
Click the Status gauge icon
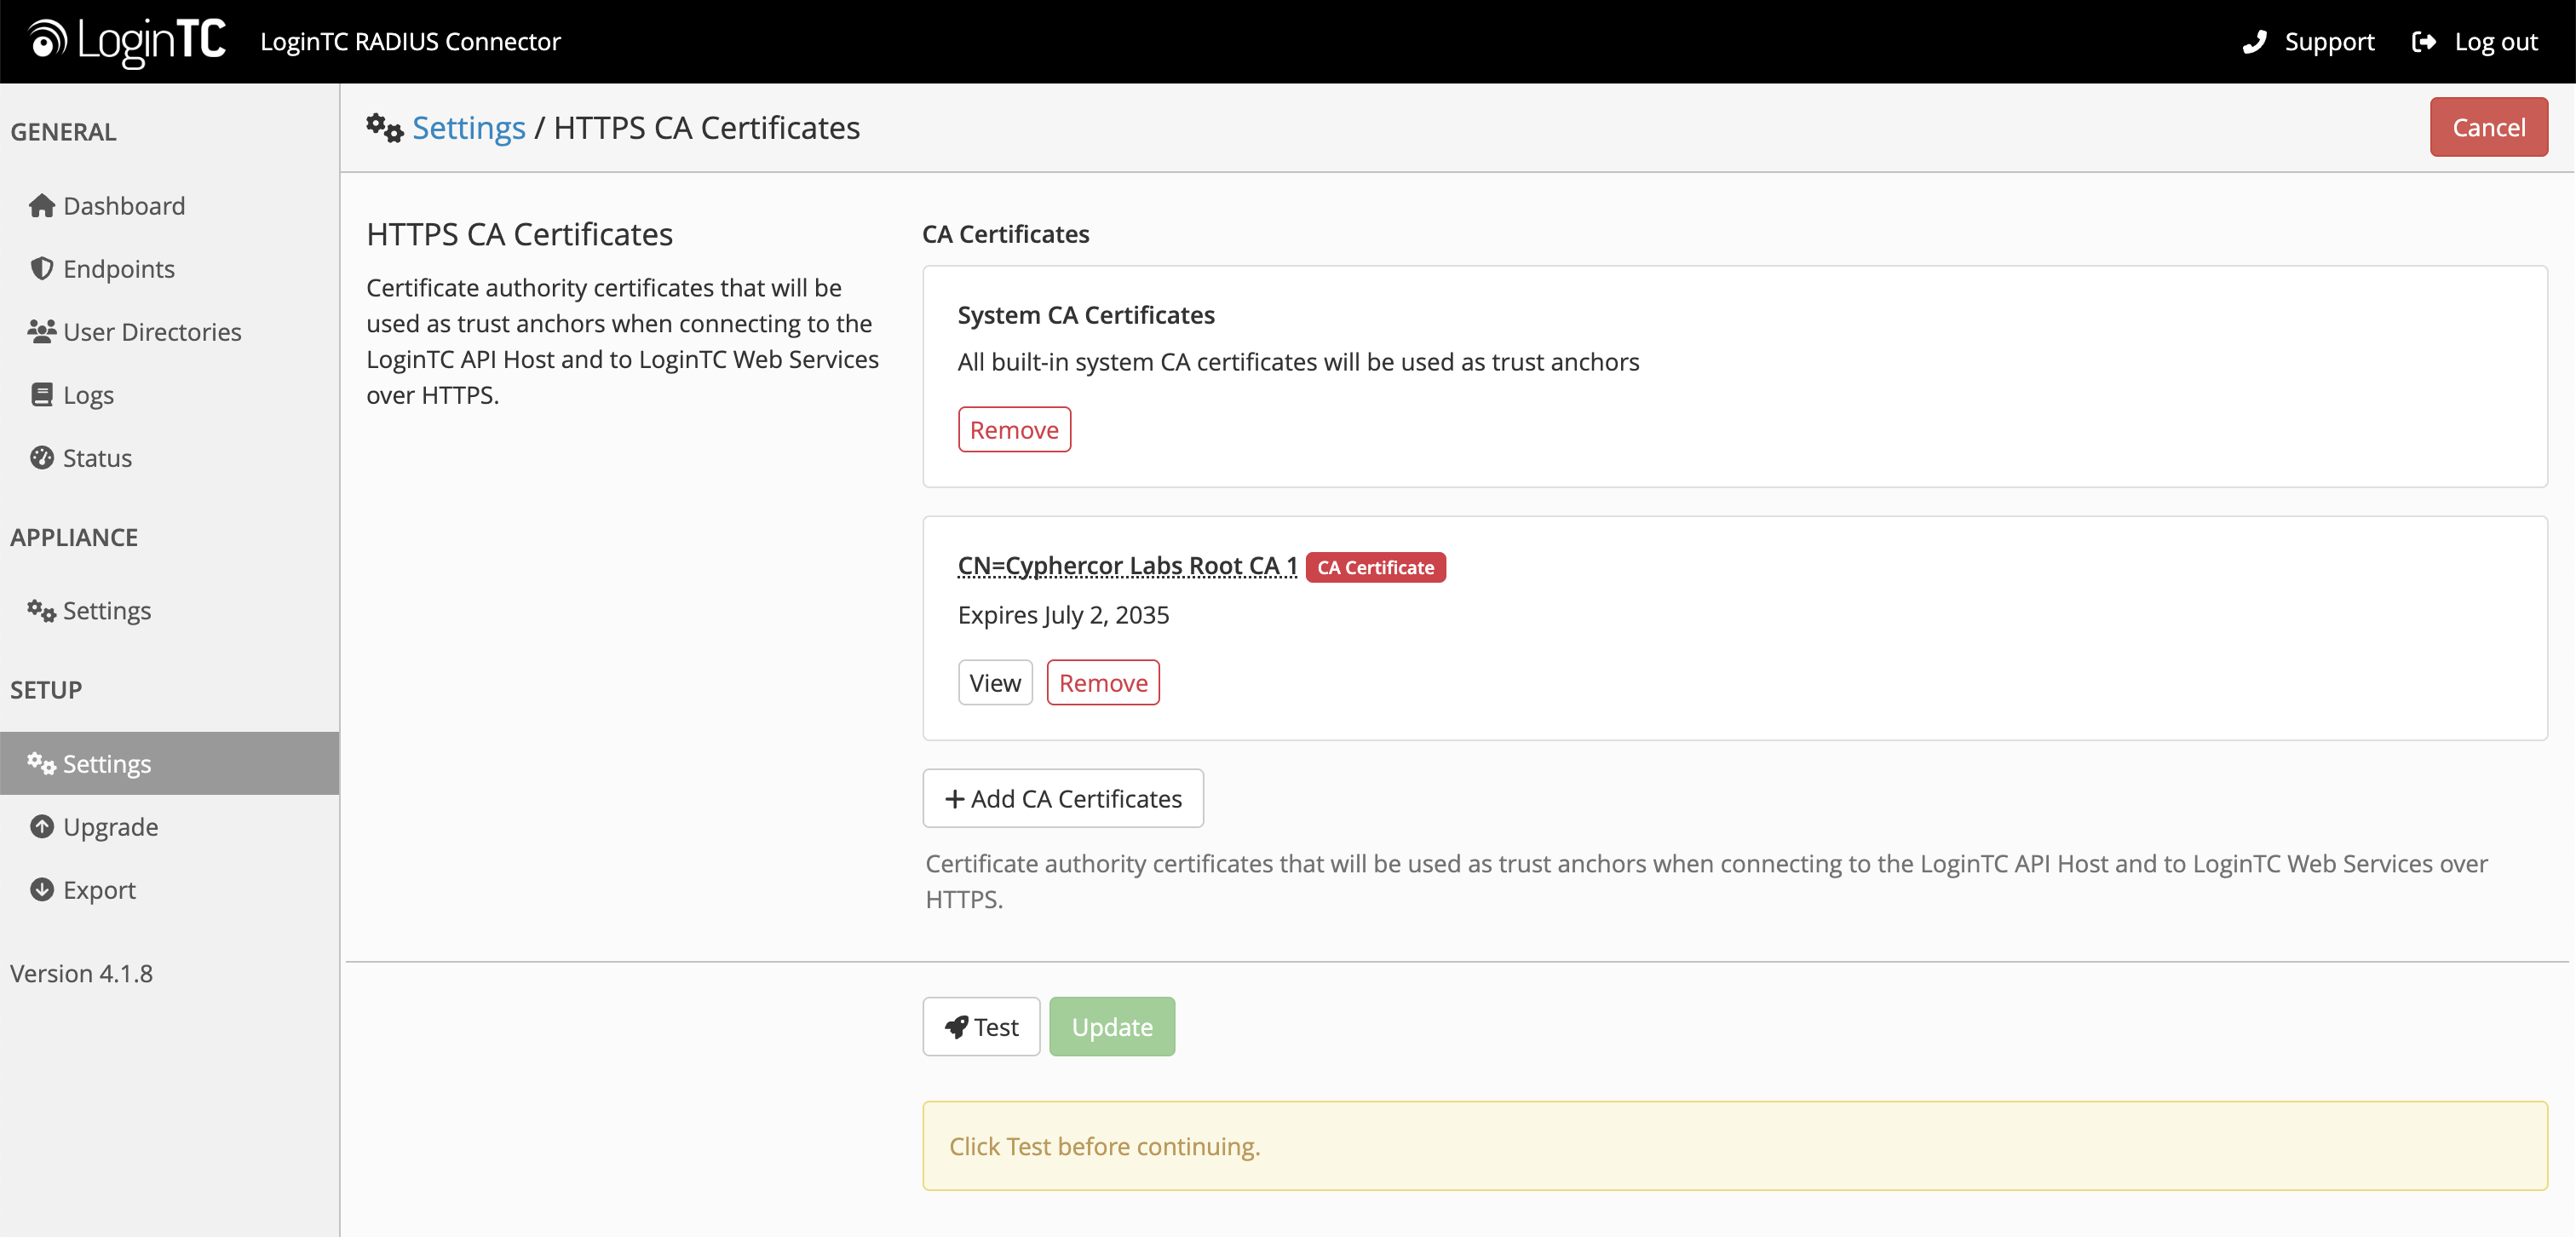[41, 458]
